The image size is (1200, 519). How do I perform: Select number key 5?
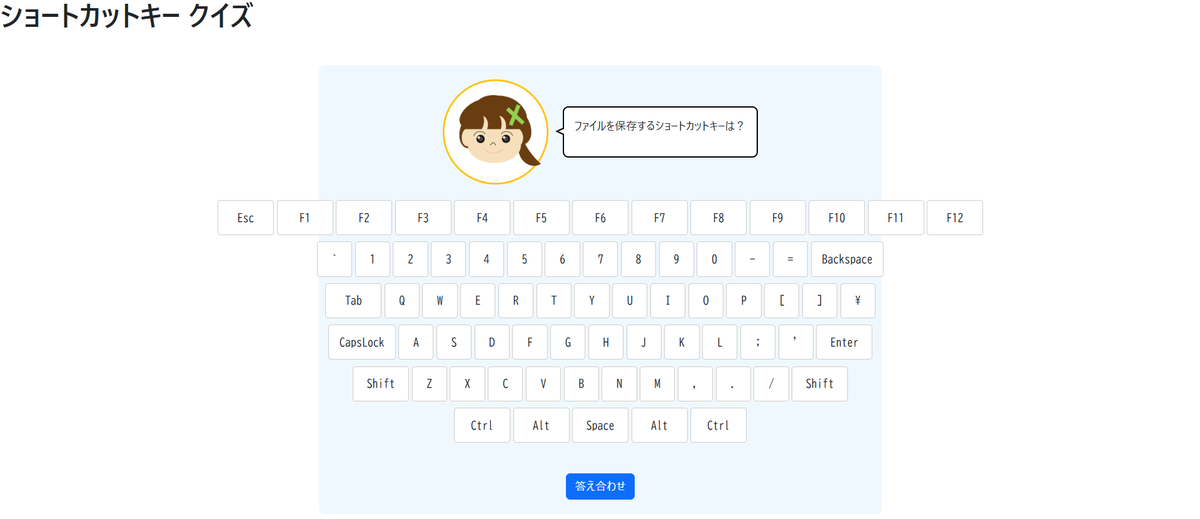coord(524,259)
